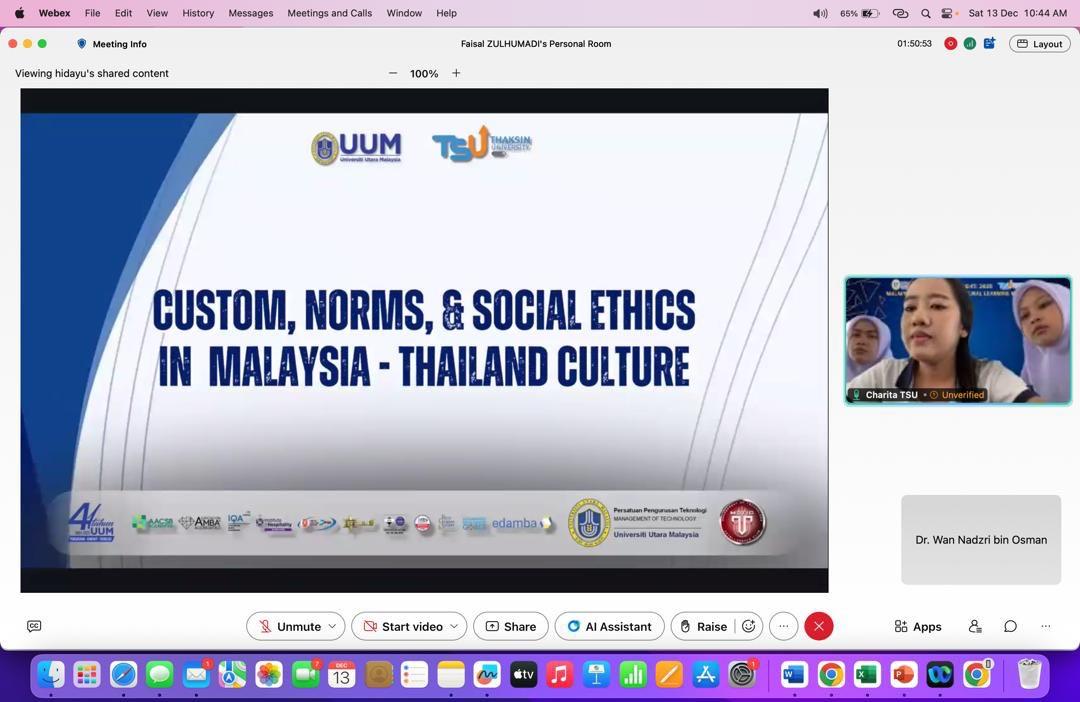Leave the meeting with red X button
This screenshot has height=702, width=1080.
tap(818, 626)
